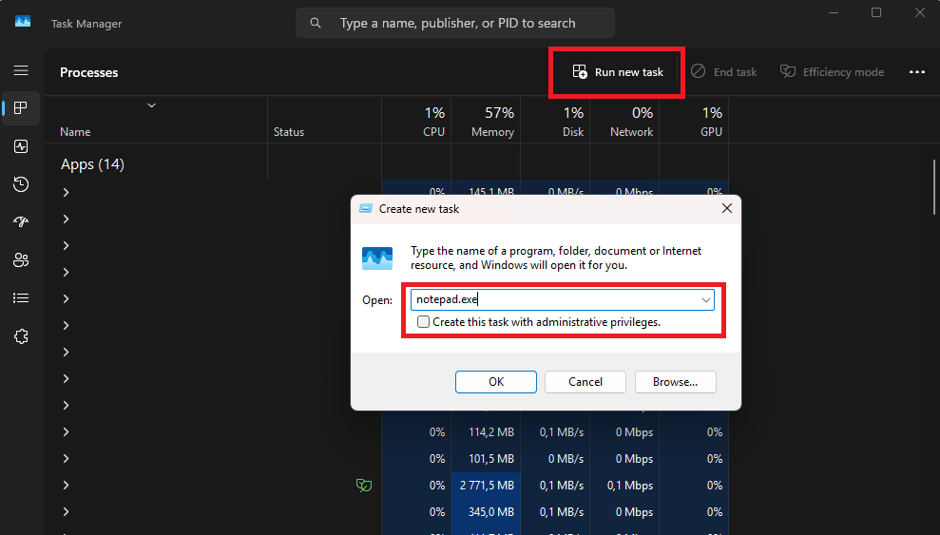Enable Create this task with administrative privileges

(423, 321)
